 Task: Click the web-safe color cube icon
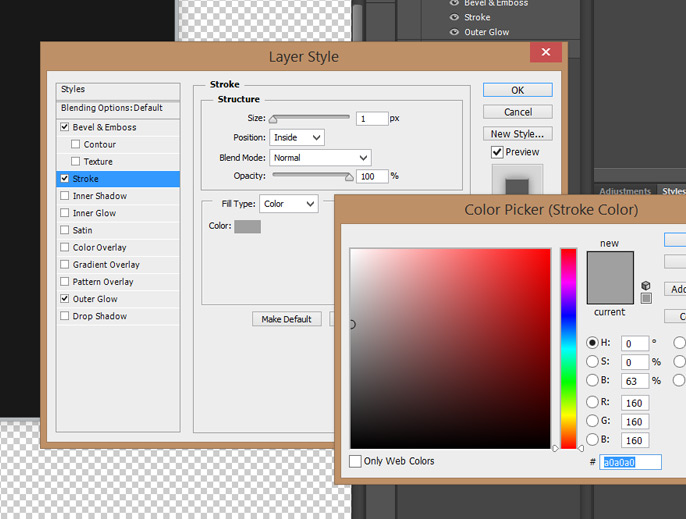click(645, 285)
